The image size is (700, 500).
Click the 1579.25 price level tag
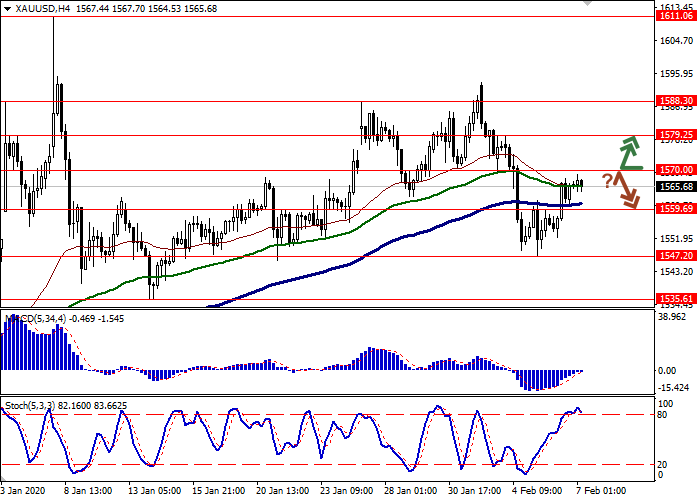click(677, 134)
